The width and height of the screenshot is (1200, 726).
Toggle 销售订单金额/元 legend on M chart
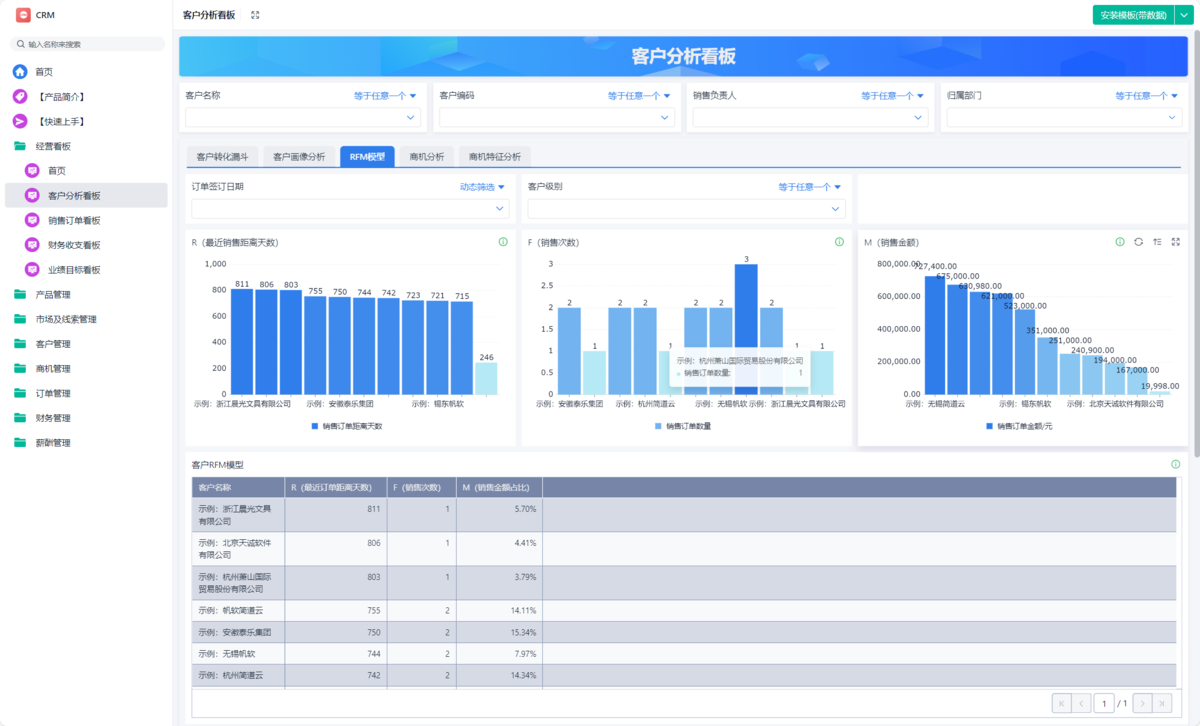coord(1018,426)
